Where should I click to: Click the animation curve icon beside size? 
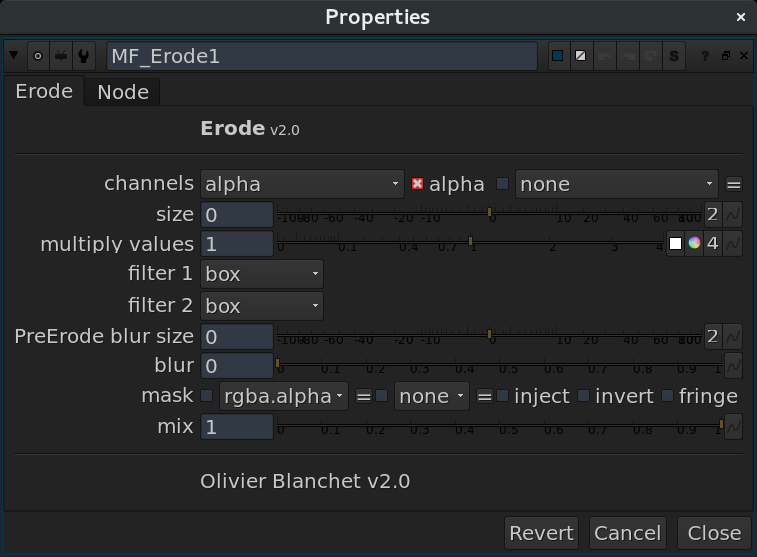pos(733,214)
